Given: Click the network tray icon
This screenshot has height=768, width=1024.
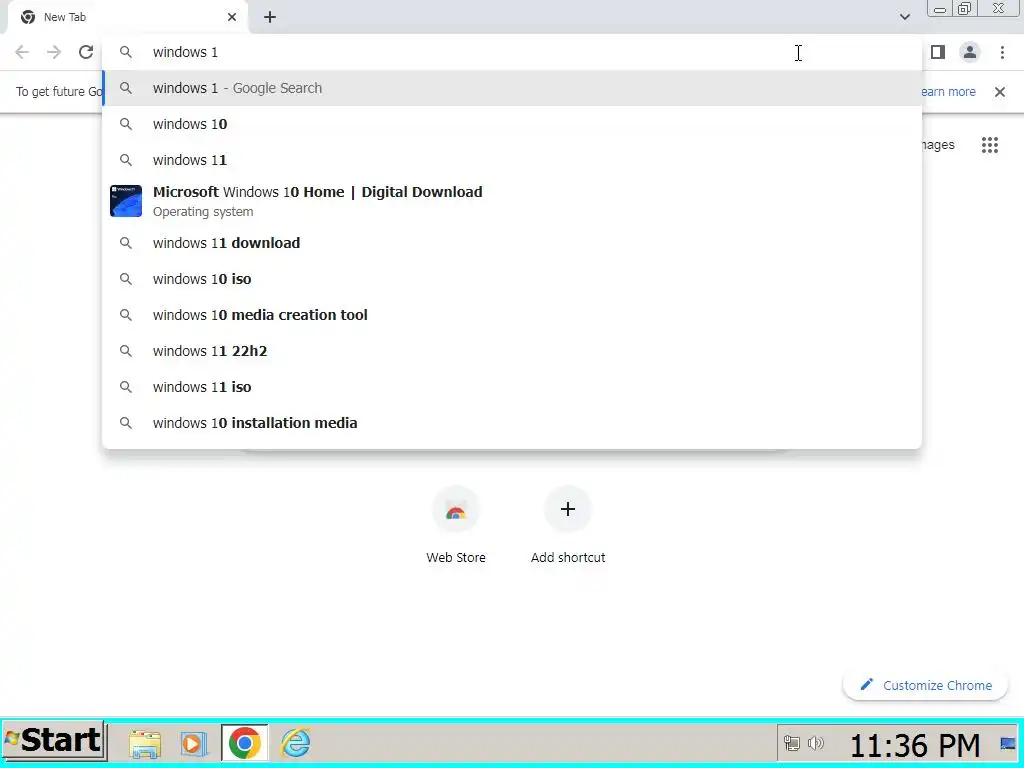Looking at the screenshot, I should click(792, 743).
